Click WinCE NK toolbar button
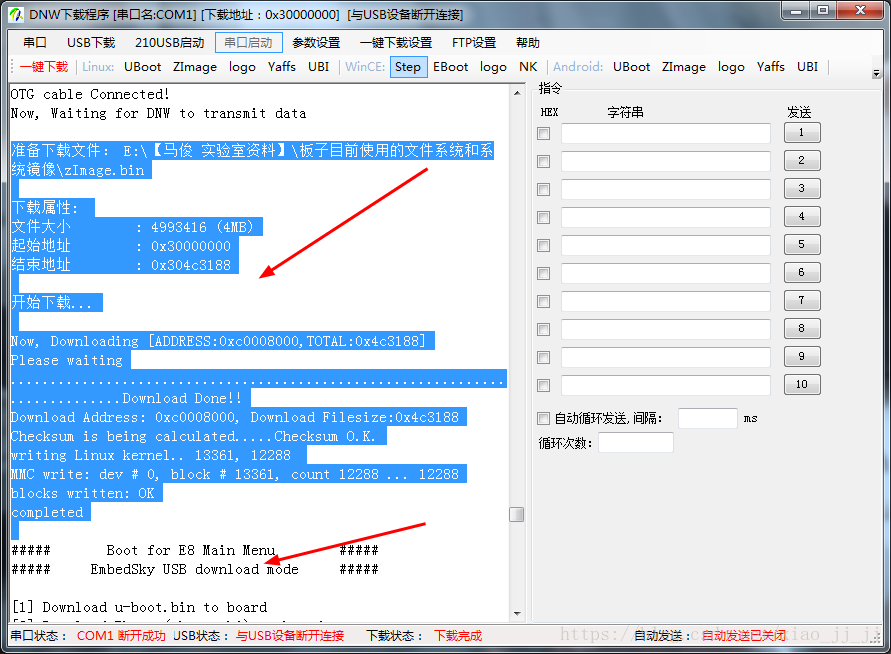The height and width of the screenshot is (654, 891). click(x=528, y=66)
